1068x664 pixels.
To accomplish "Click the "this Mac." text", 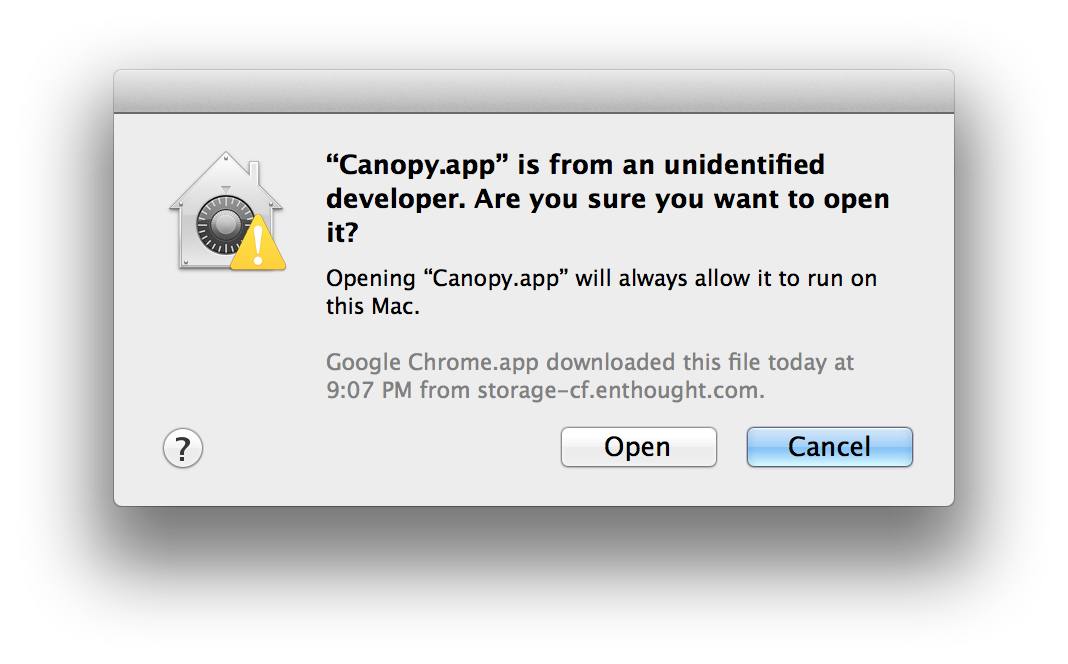I will point(373,306).
